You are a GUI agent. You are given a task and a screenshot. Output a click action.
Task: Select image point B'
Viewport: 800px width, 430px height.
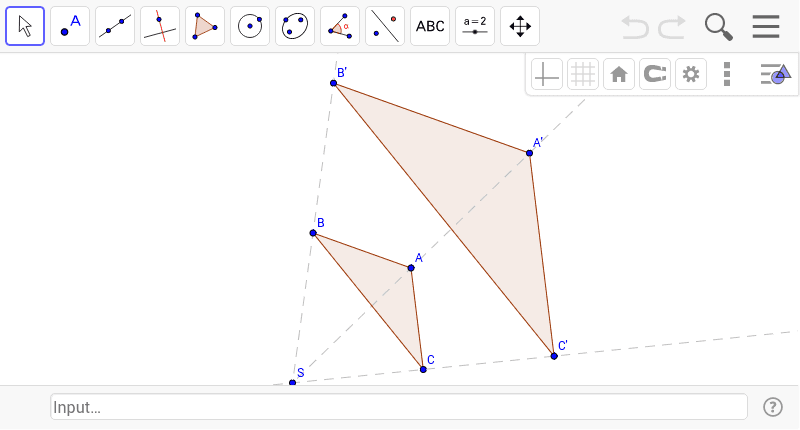(334, 83)
